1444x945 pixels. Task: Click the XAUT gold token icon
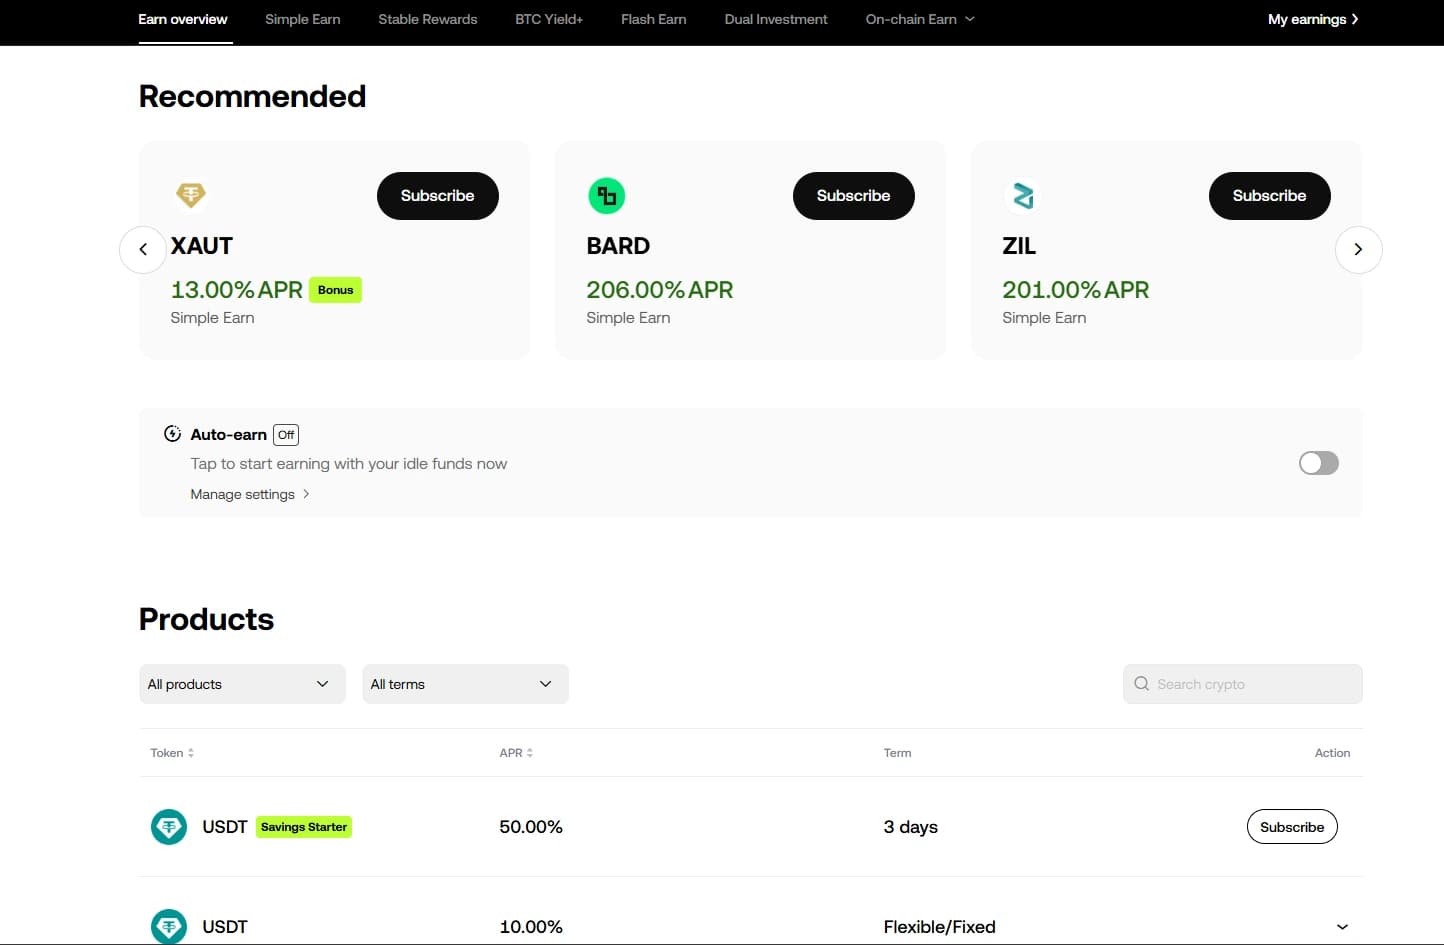[x=191, y=195]
